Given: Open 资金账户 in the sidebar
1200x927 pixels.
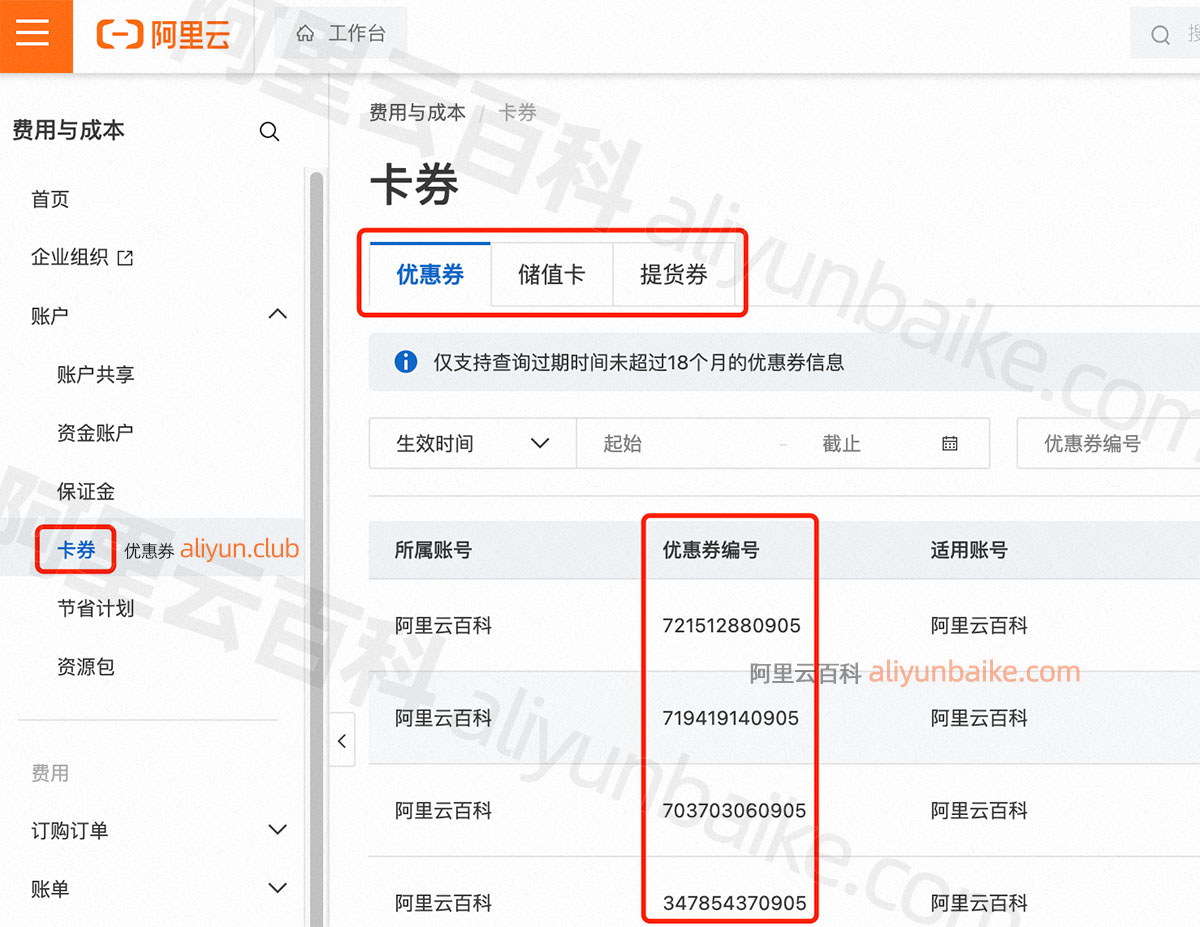Looking at the screenshot, I should pos(95,433).
